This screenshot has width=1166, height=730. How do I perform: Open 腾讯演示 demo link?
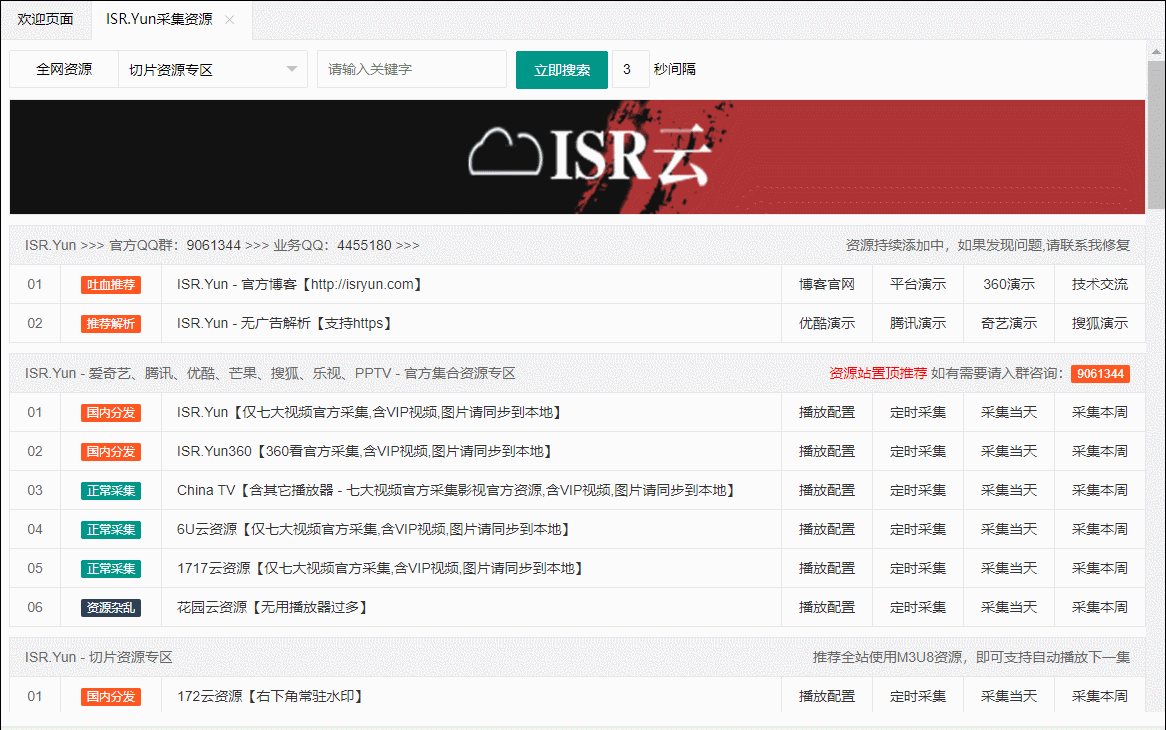[917, 324]
